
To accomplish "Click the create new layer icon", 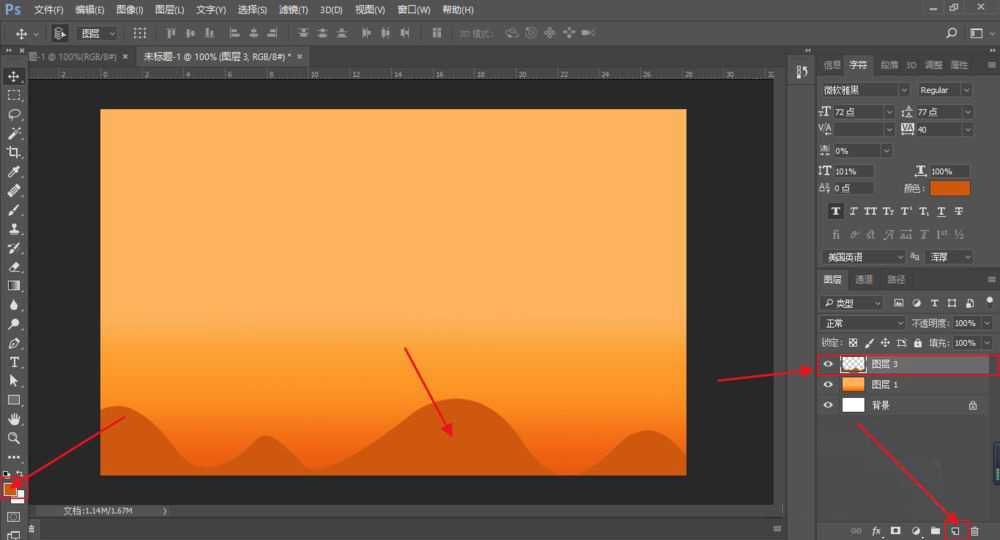I will click(954, 530).
